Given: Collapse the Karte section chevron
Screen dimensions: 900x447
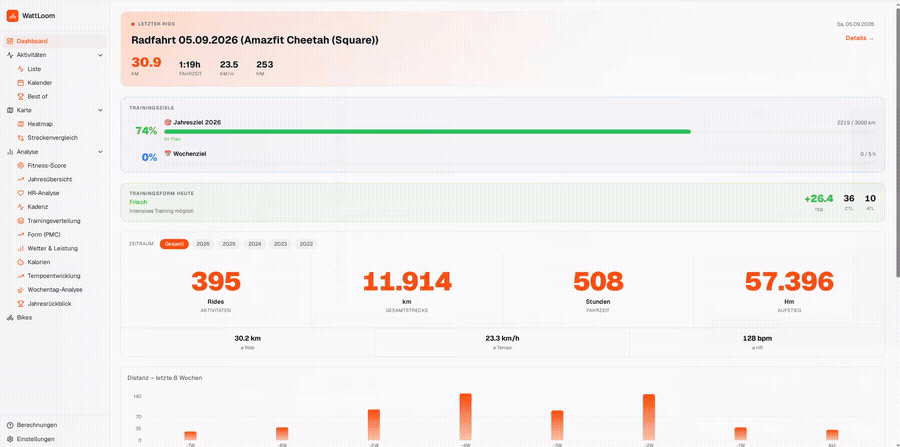Looking at the screenshot, I should pyautogui.click(x=100, y=110).
